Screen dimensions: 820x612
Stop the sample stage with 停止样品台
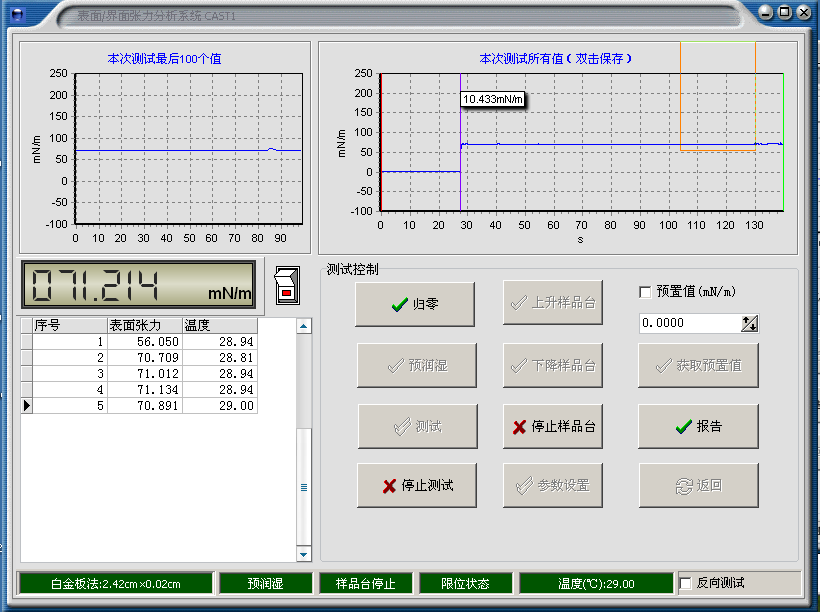coord(553,426)
